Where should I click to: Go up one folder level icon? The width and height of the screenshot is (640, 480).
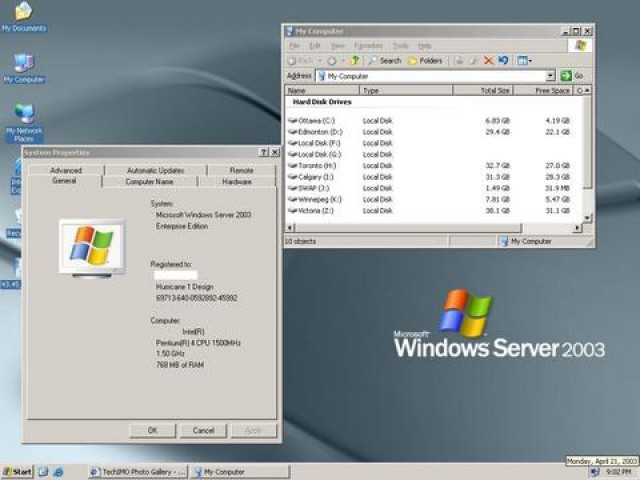tap(355, 61)
